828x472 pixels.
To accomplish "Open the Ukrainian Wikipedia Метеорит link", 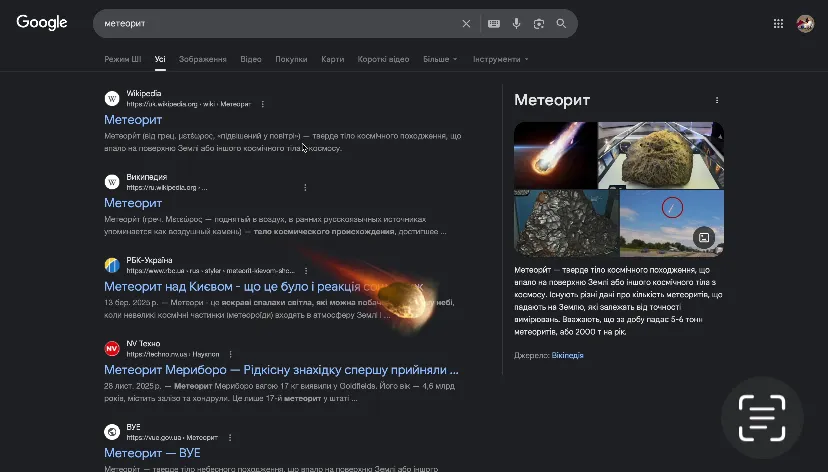I will [x=133, y=120].
